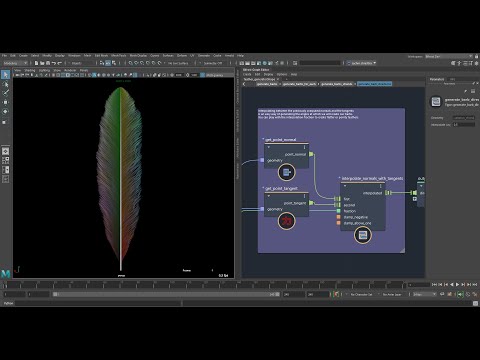
Task: Click the interpolate_by value field
Action: 464,125
